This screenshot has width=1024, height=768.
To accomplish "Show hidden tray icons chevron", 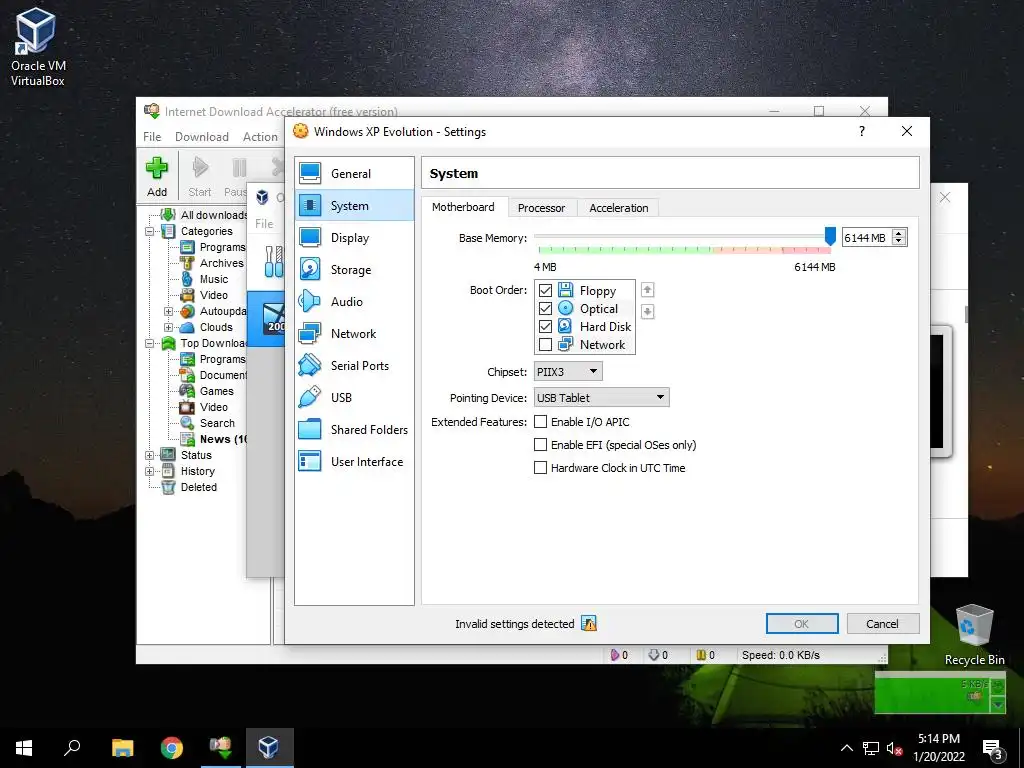I will (x=846, y=748).
